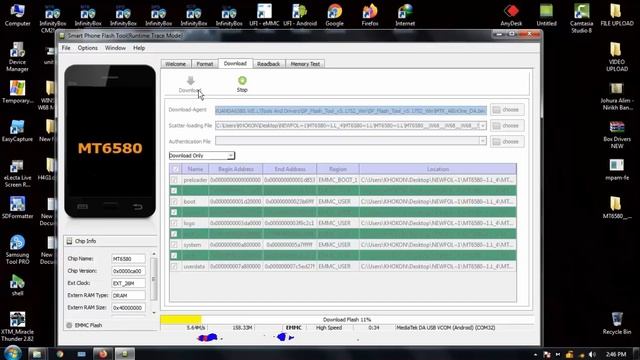Collapse the Chip Info panel expander
The height and width of the screenshot is (360, 640).
tap(69, 241)
